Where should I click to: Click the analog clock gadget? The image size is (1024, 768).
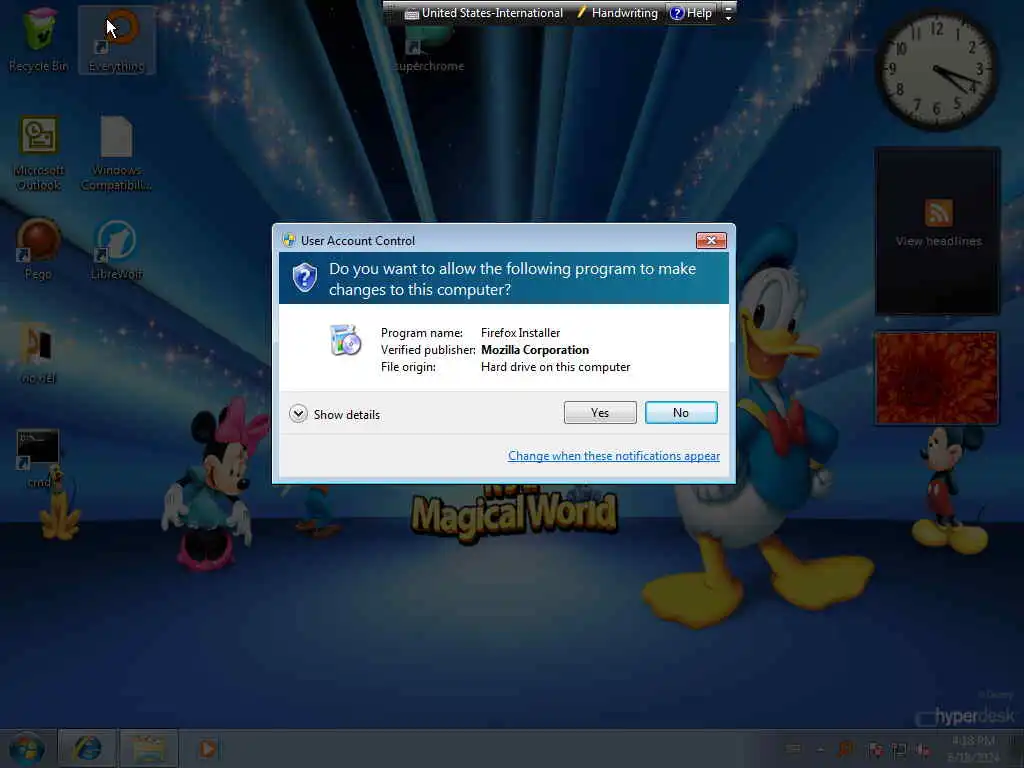pos(936,71)
